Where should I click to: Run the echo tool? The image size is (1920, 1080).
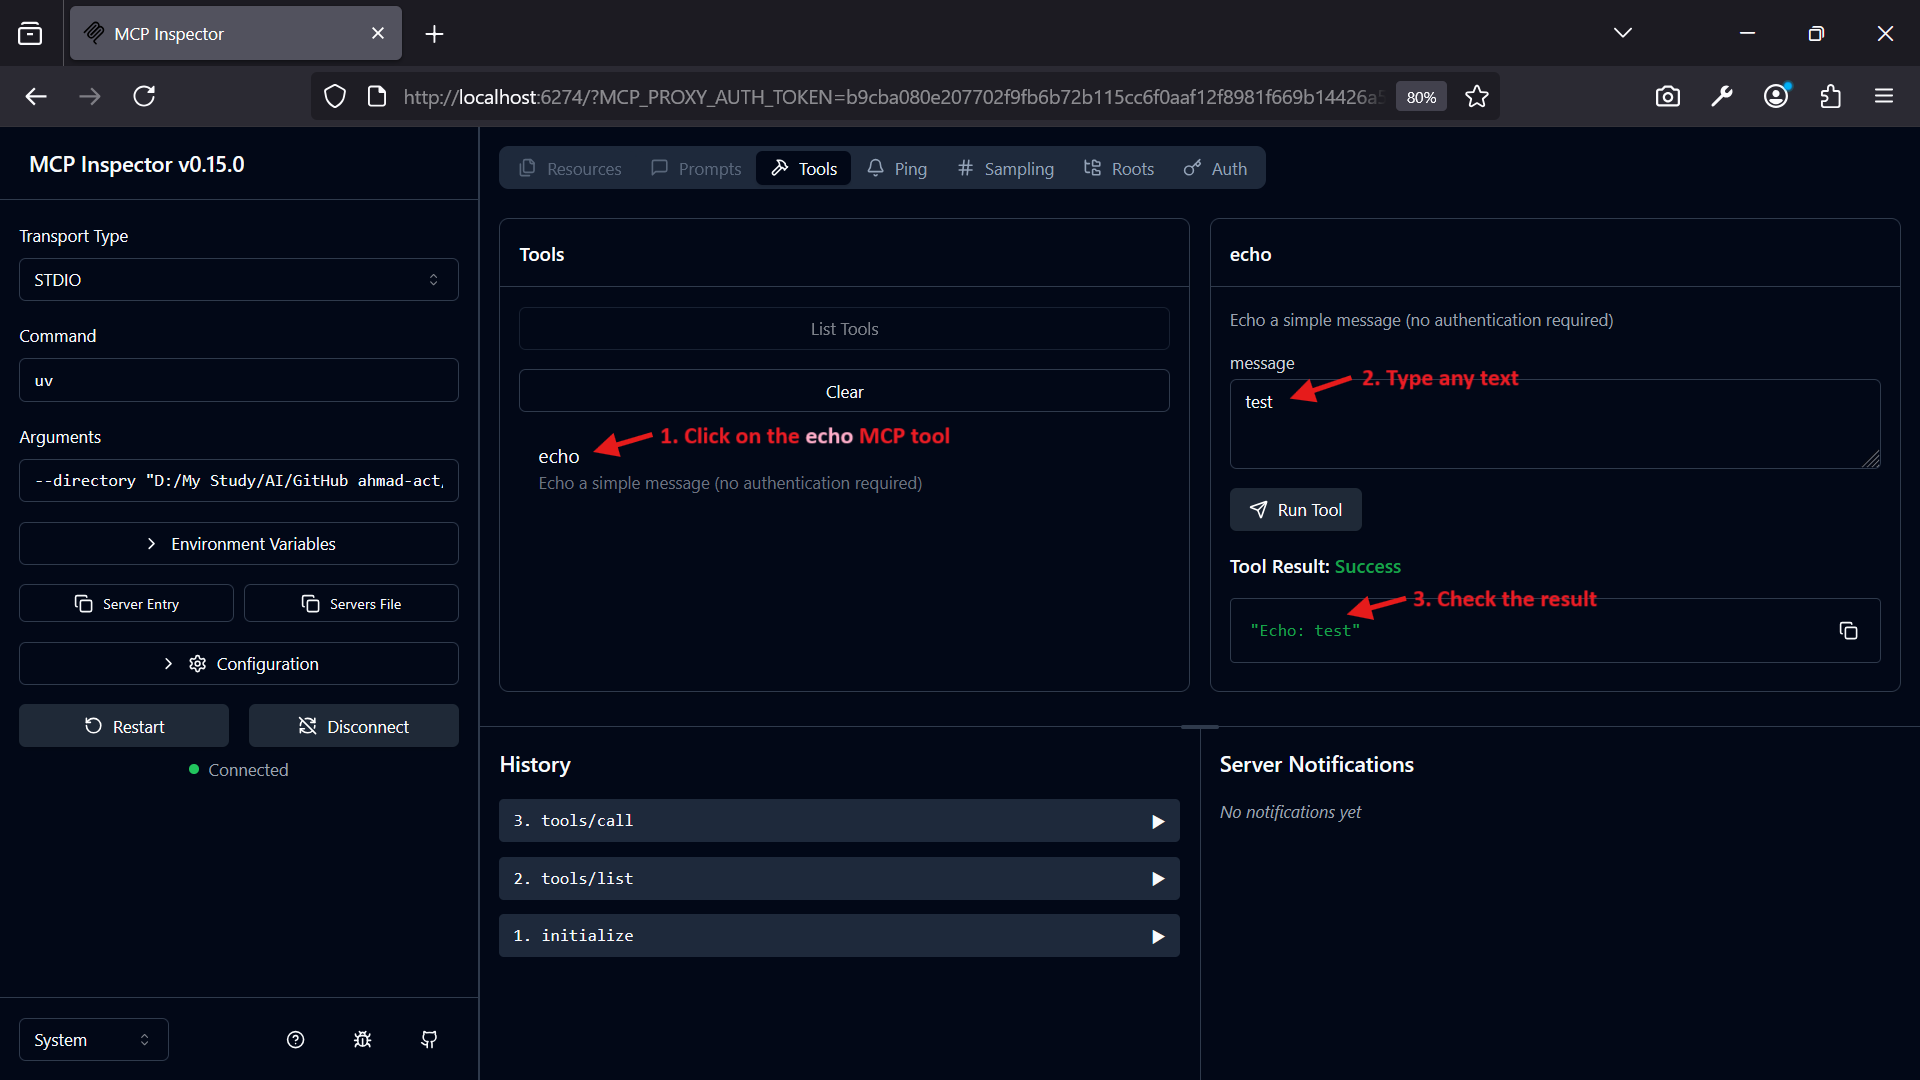point(1295,510)
